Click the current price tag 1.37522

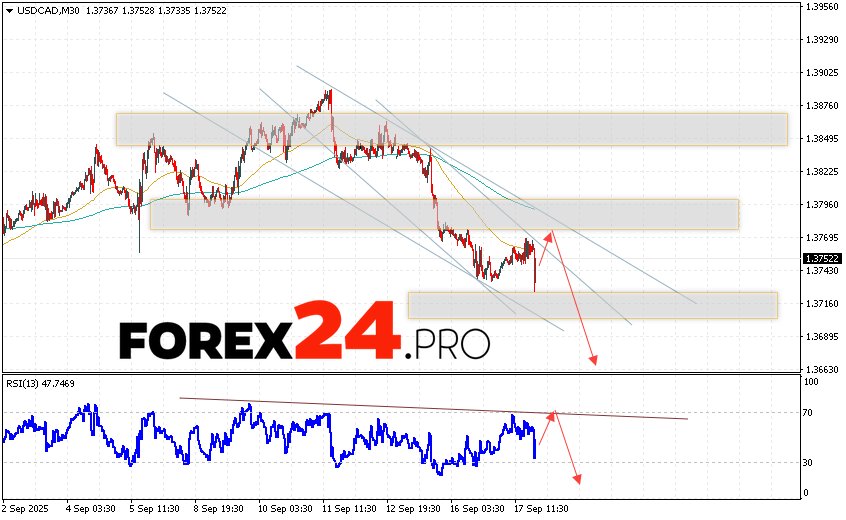point(821,258)
